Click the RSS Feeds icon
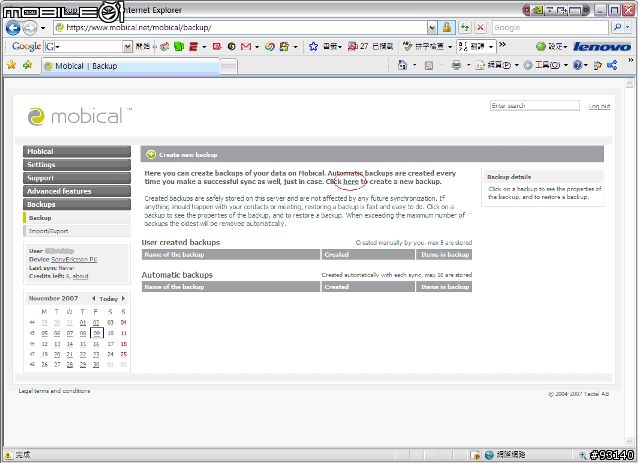 pyautogui.click(x=429, y=66)
